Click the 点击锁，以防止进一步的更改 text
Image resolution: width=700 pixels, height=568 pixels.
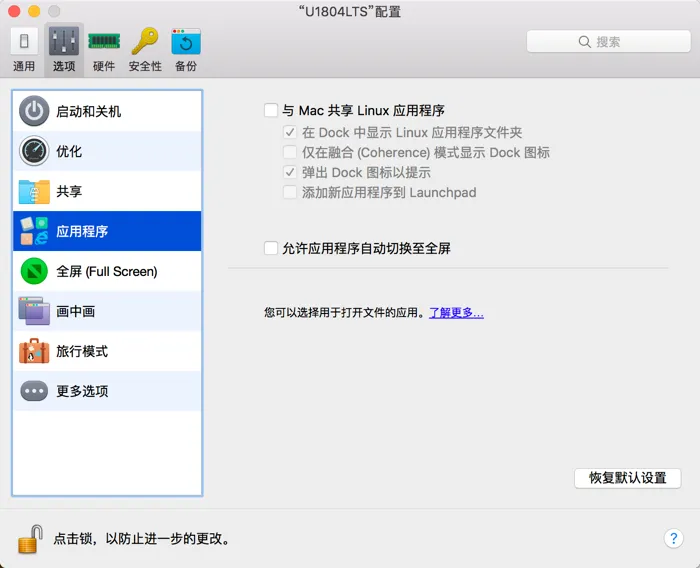pos(142,539)
